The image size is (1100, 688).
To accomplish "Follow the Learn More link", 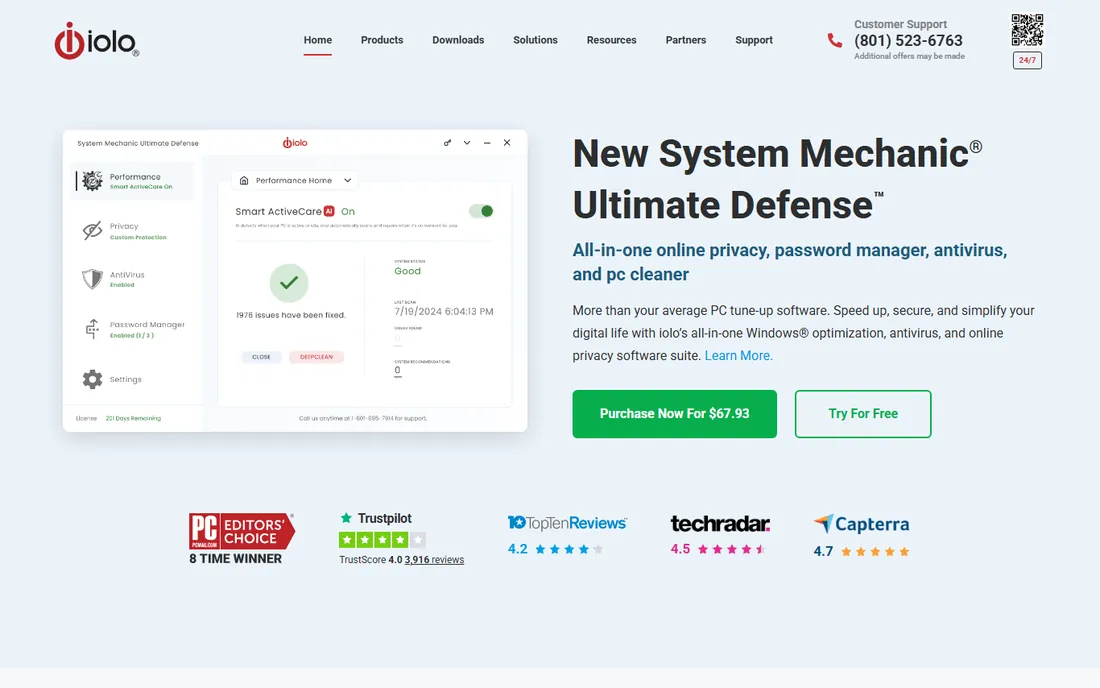I will (738, 356).
